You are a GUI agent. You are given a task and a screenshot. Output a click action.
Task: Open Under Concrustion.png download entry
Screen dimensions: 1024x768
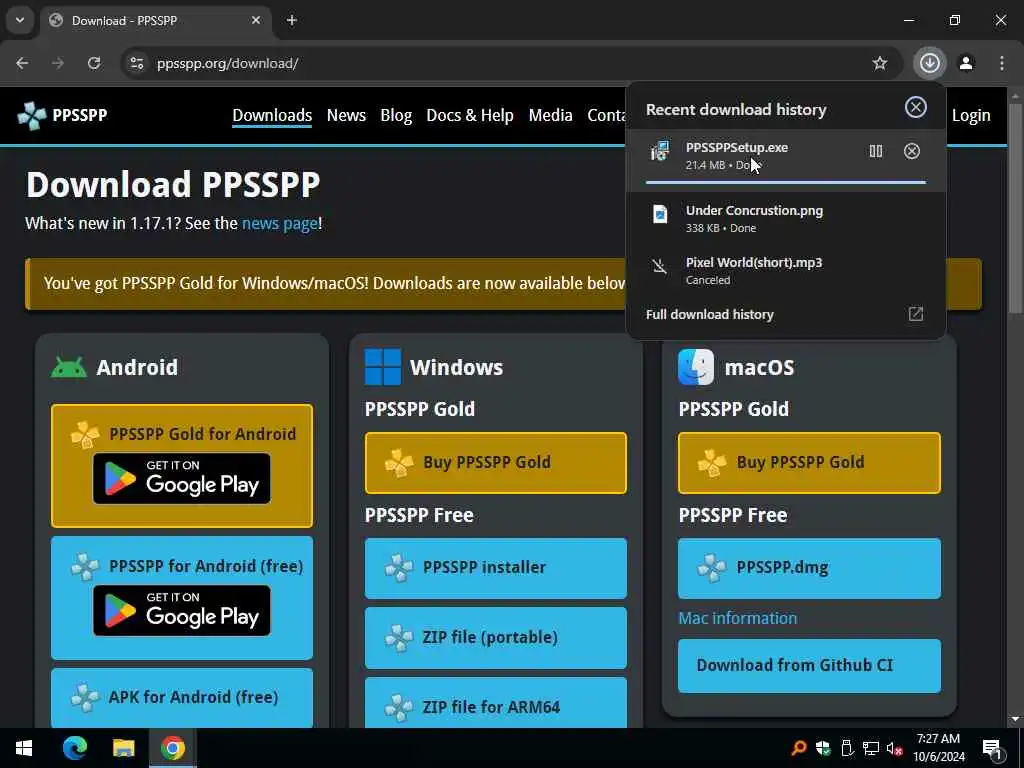[786, 219]
